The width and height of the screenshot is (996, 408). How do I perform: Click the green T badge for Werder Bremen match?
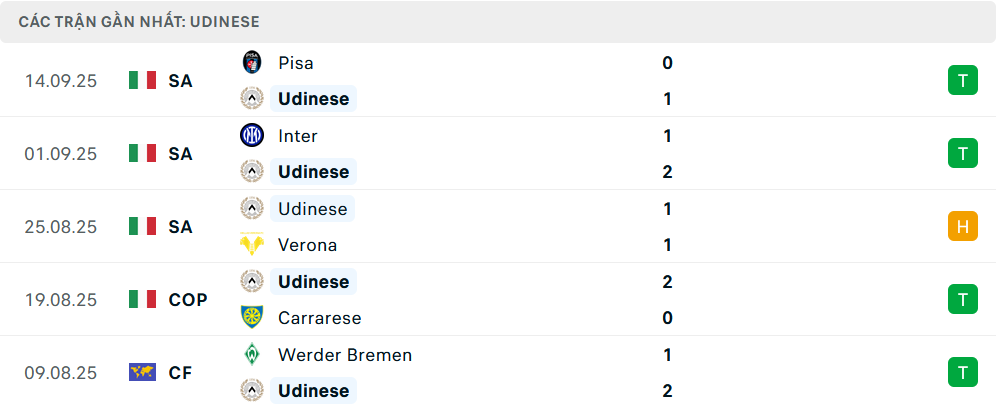tap(962, 372)
